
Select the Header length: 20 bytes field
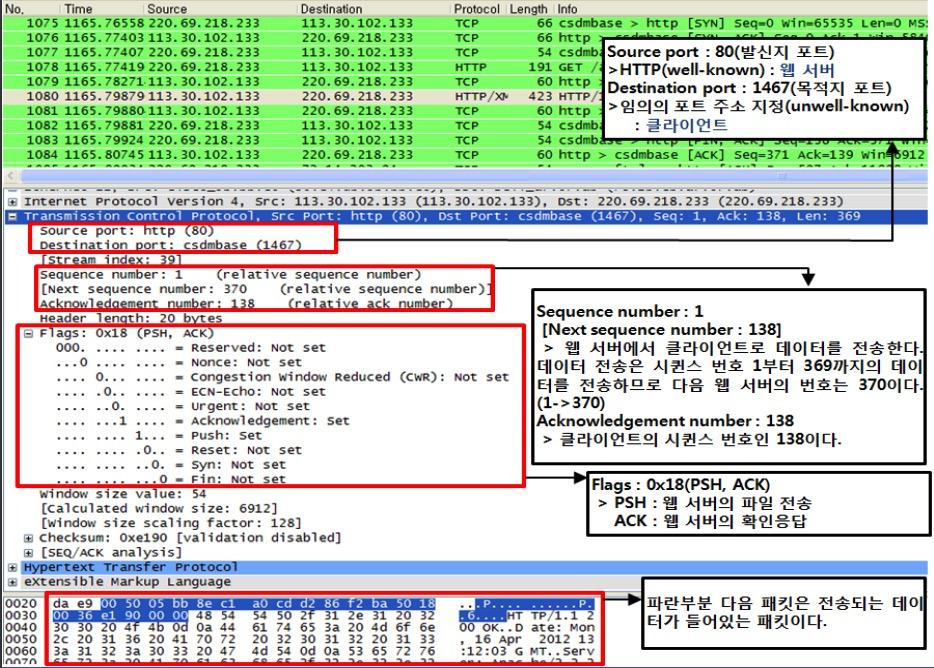point(130,319)
